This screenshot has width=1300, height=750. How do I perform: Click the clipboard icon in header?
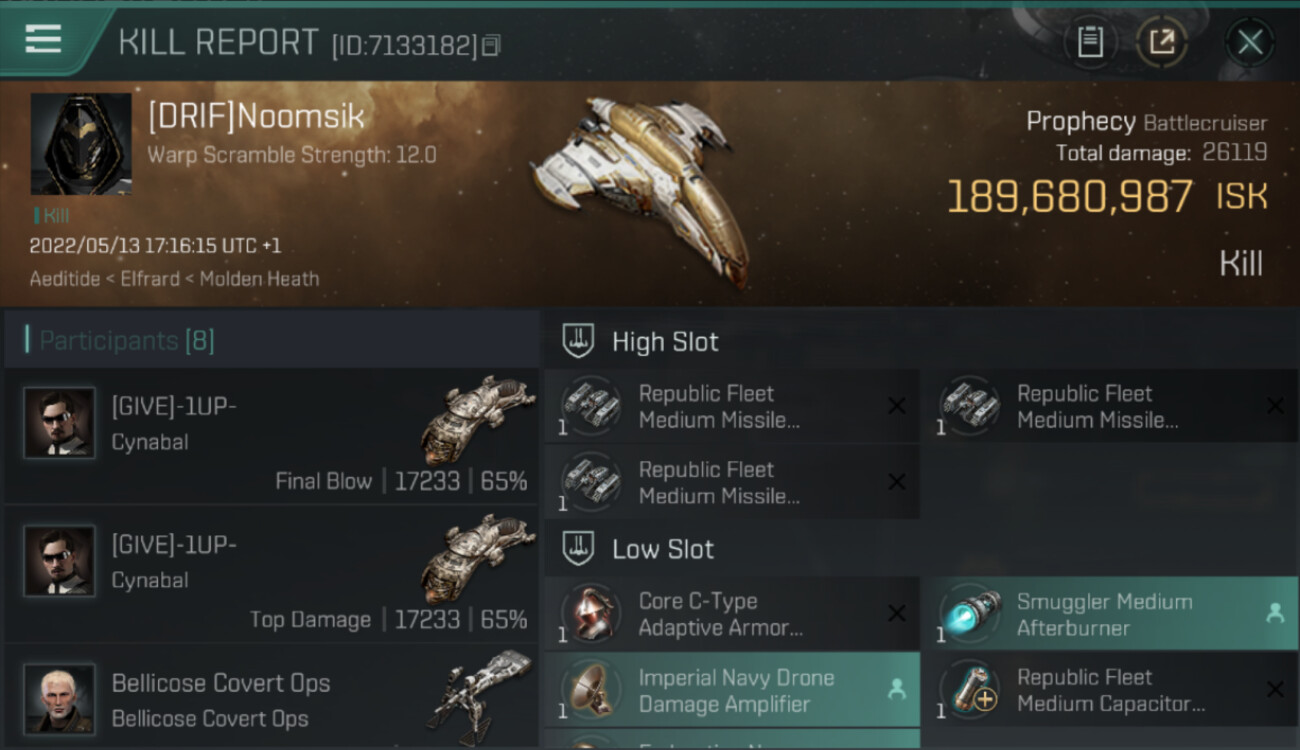[x=1090, y=42]
